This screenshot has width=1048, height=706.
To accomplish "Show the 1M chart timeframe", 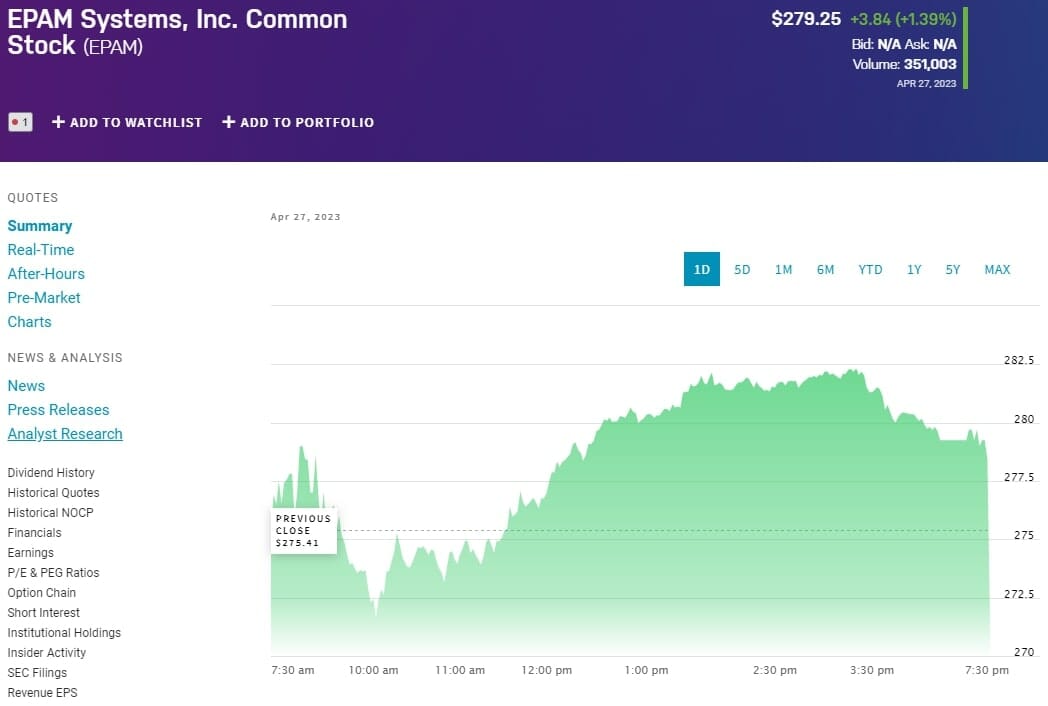I will [x=783, y=269].
